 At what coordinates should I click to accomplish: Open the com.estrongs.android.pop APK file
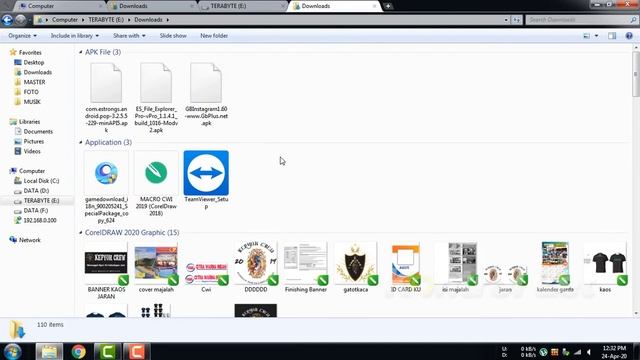click(x=106, y=97)
